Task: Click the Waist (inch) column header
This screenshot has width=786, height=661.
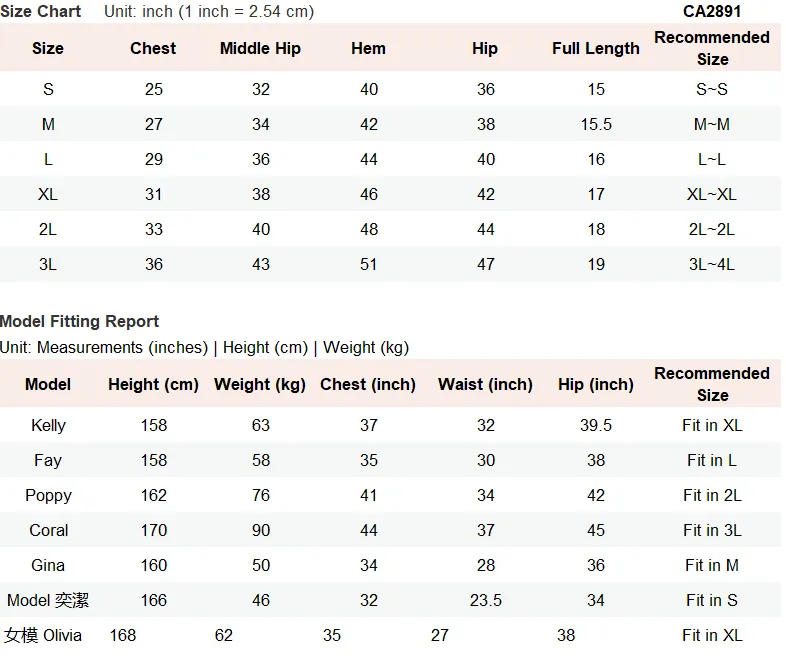Action: coord(485,384)
